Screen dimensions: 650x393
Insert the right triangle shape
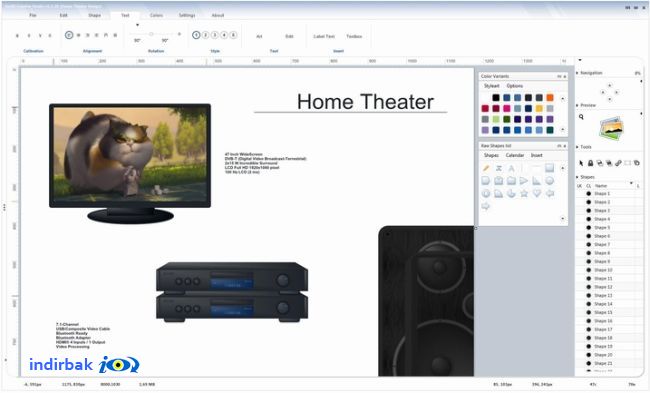tap(537, 181)
